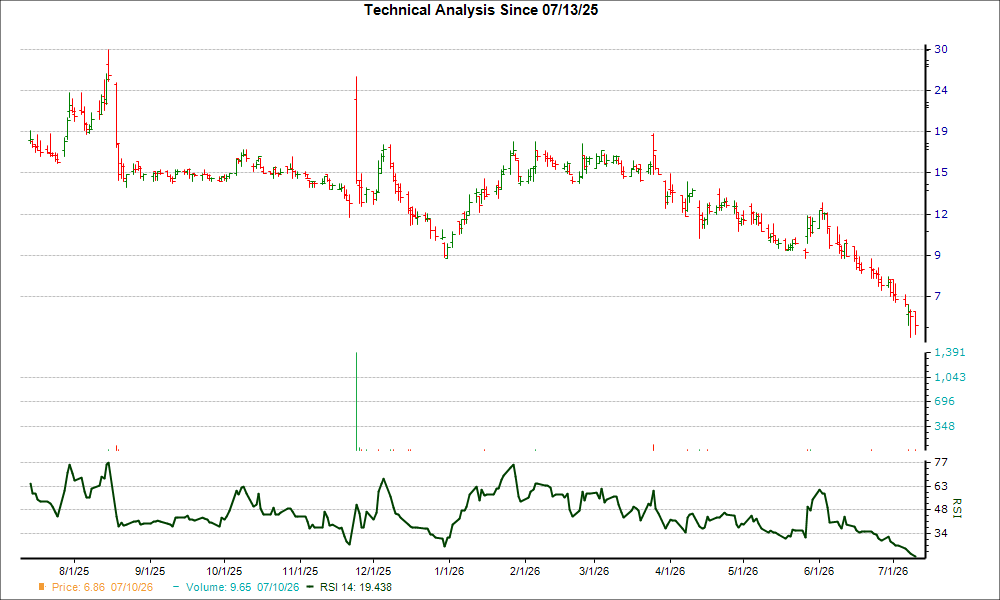
Task: Click the dark green RSI legend marker
Action: pyautogui.click(x=311, y=587)
